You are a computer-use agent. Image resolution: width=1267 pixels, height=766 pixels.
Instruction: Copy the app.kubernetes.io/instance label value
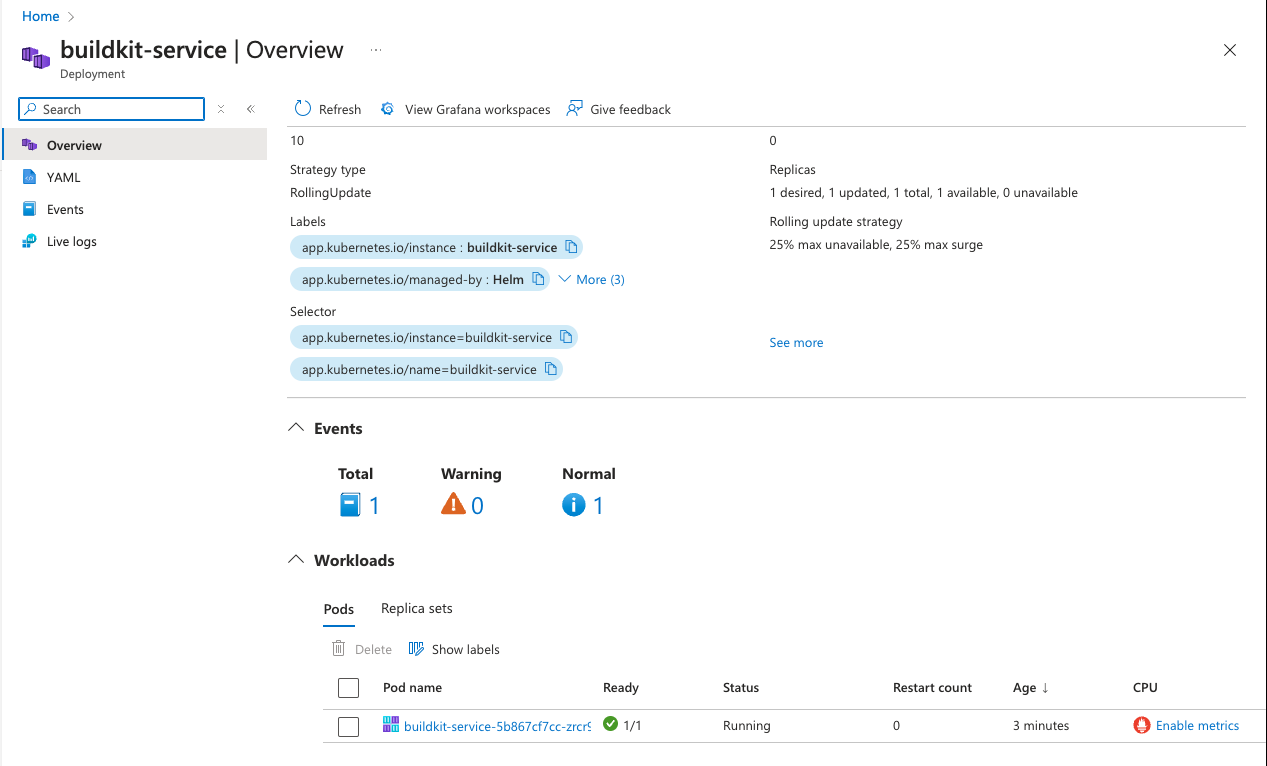(x=571, y=247)
